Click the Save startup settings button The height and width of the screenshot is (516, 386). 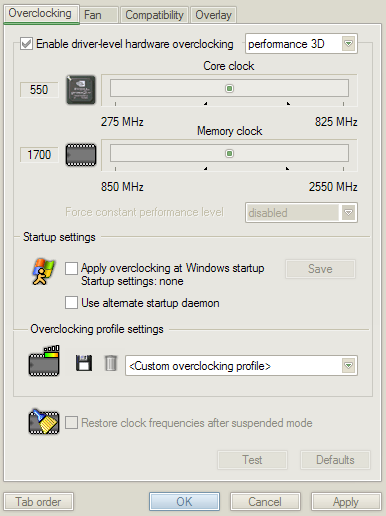[x=320, y=269]
